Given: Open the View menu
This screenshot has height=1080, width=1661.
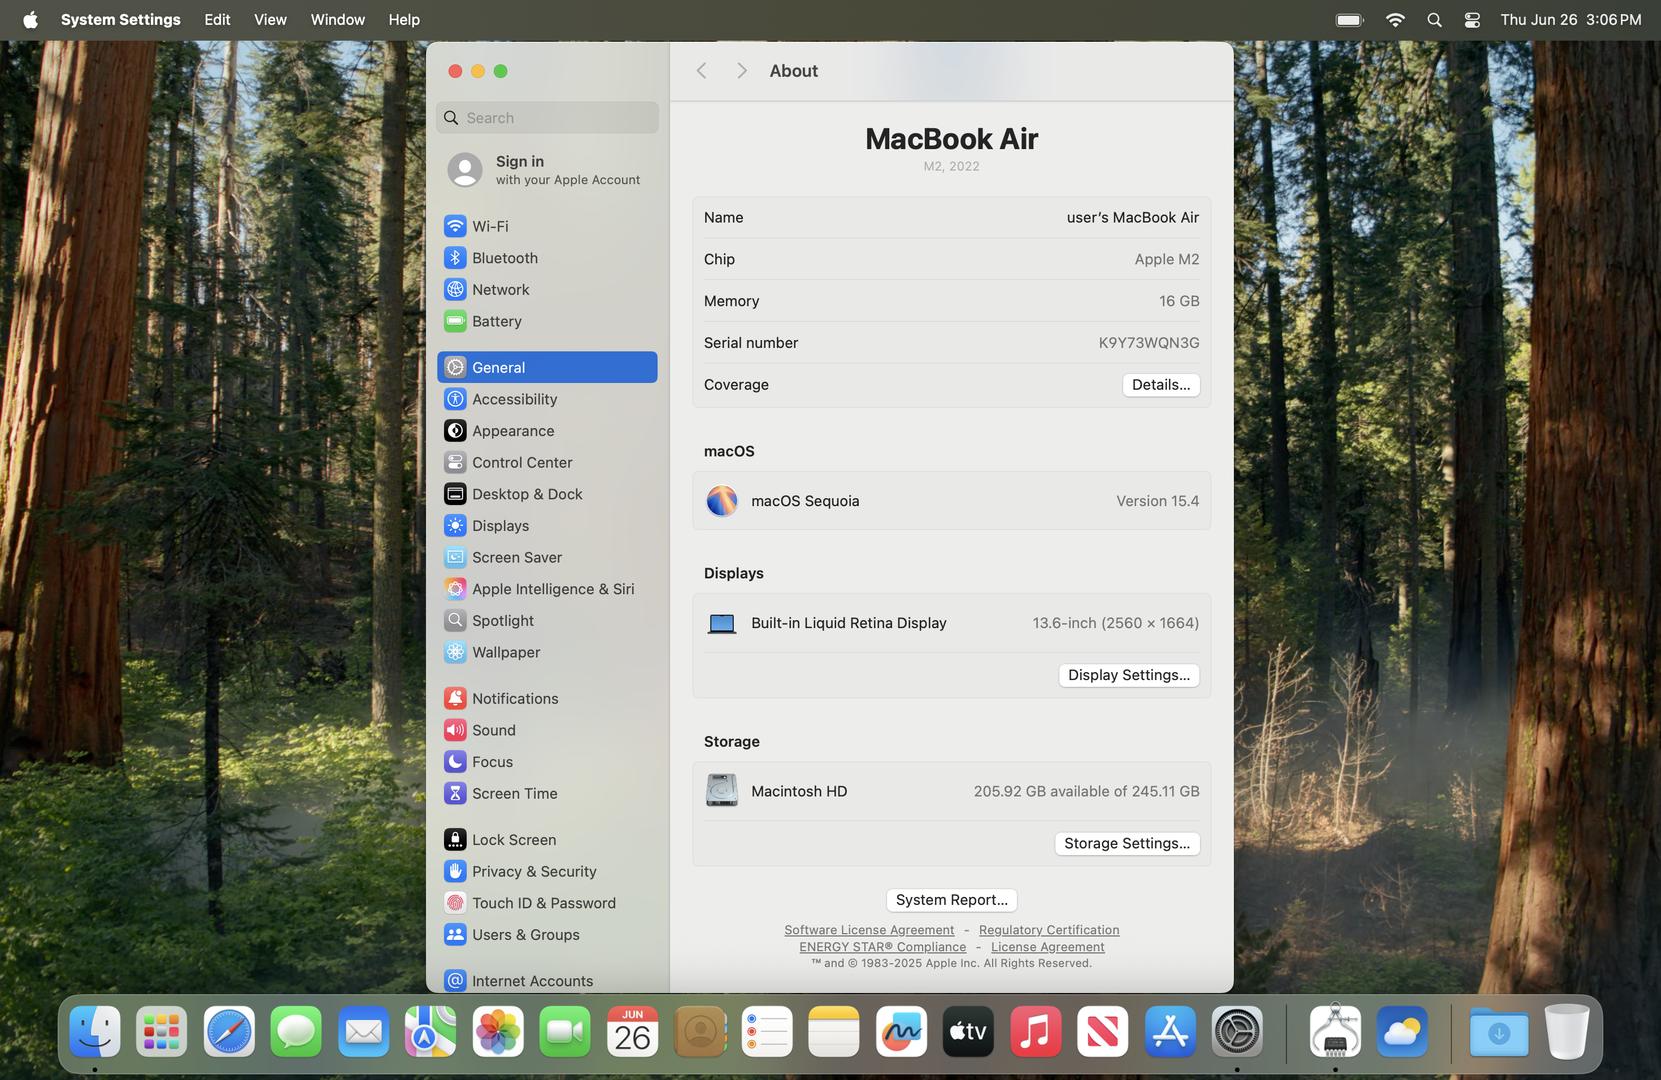Looking at the screenshot, I should 270,20.
